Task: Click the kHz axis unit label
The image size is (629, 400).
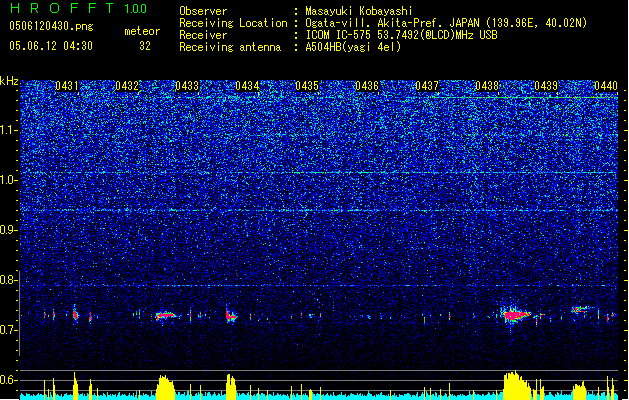Action: (9, 81)
